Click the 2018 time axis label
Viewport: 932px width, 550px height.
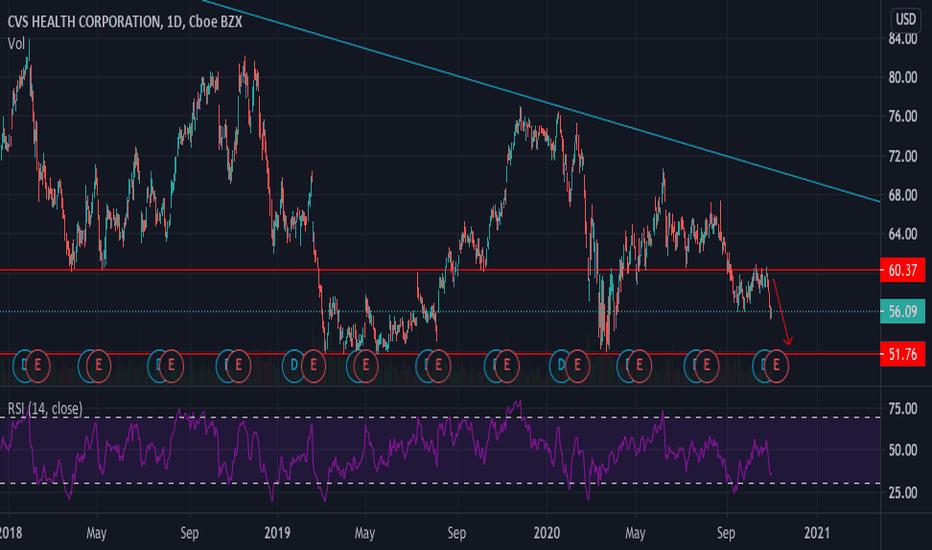coord(11,533)
